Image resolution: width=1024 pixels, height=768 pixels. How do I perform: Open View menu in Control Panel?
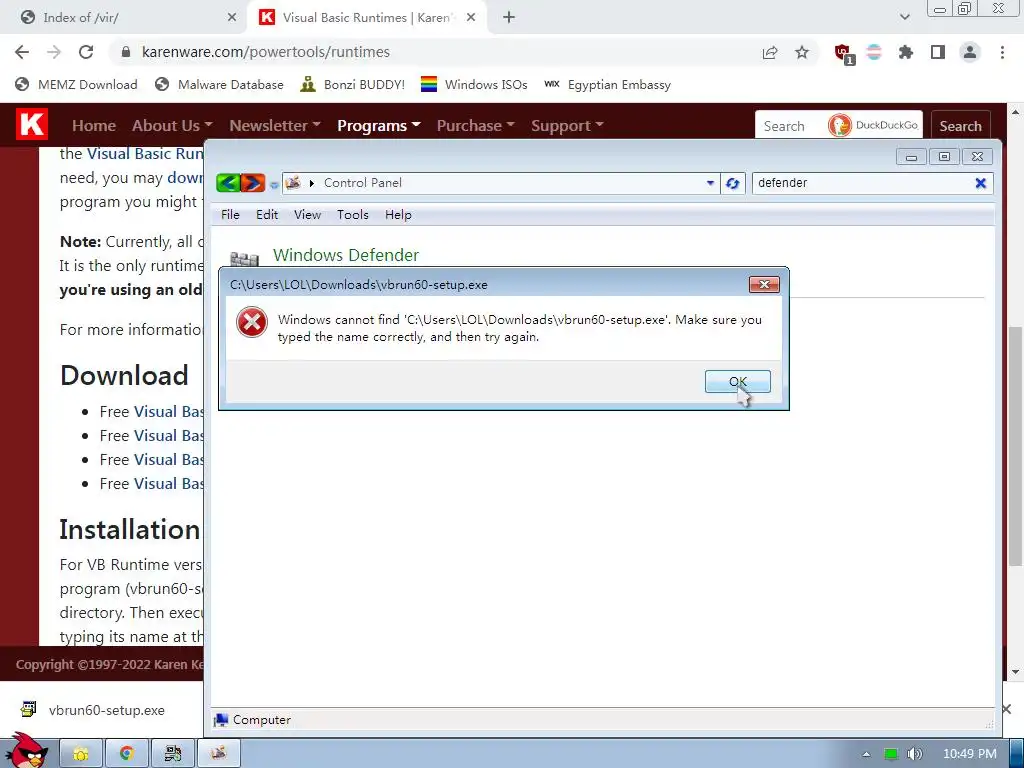click(307, 215)
